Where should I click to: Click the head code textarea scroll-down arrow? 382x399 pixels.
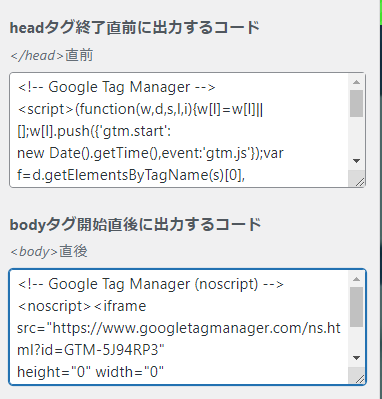click(356, 161)
